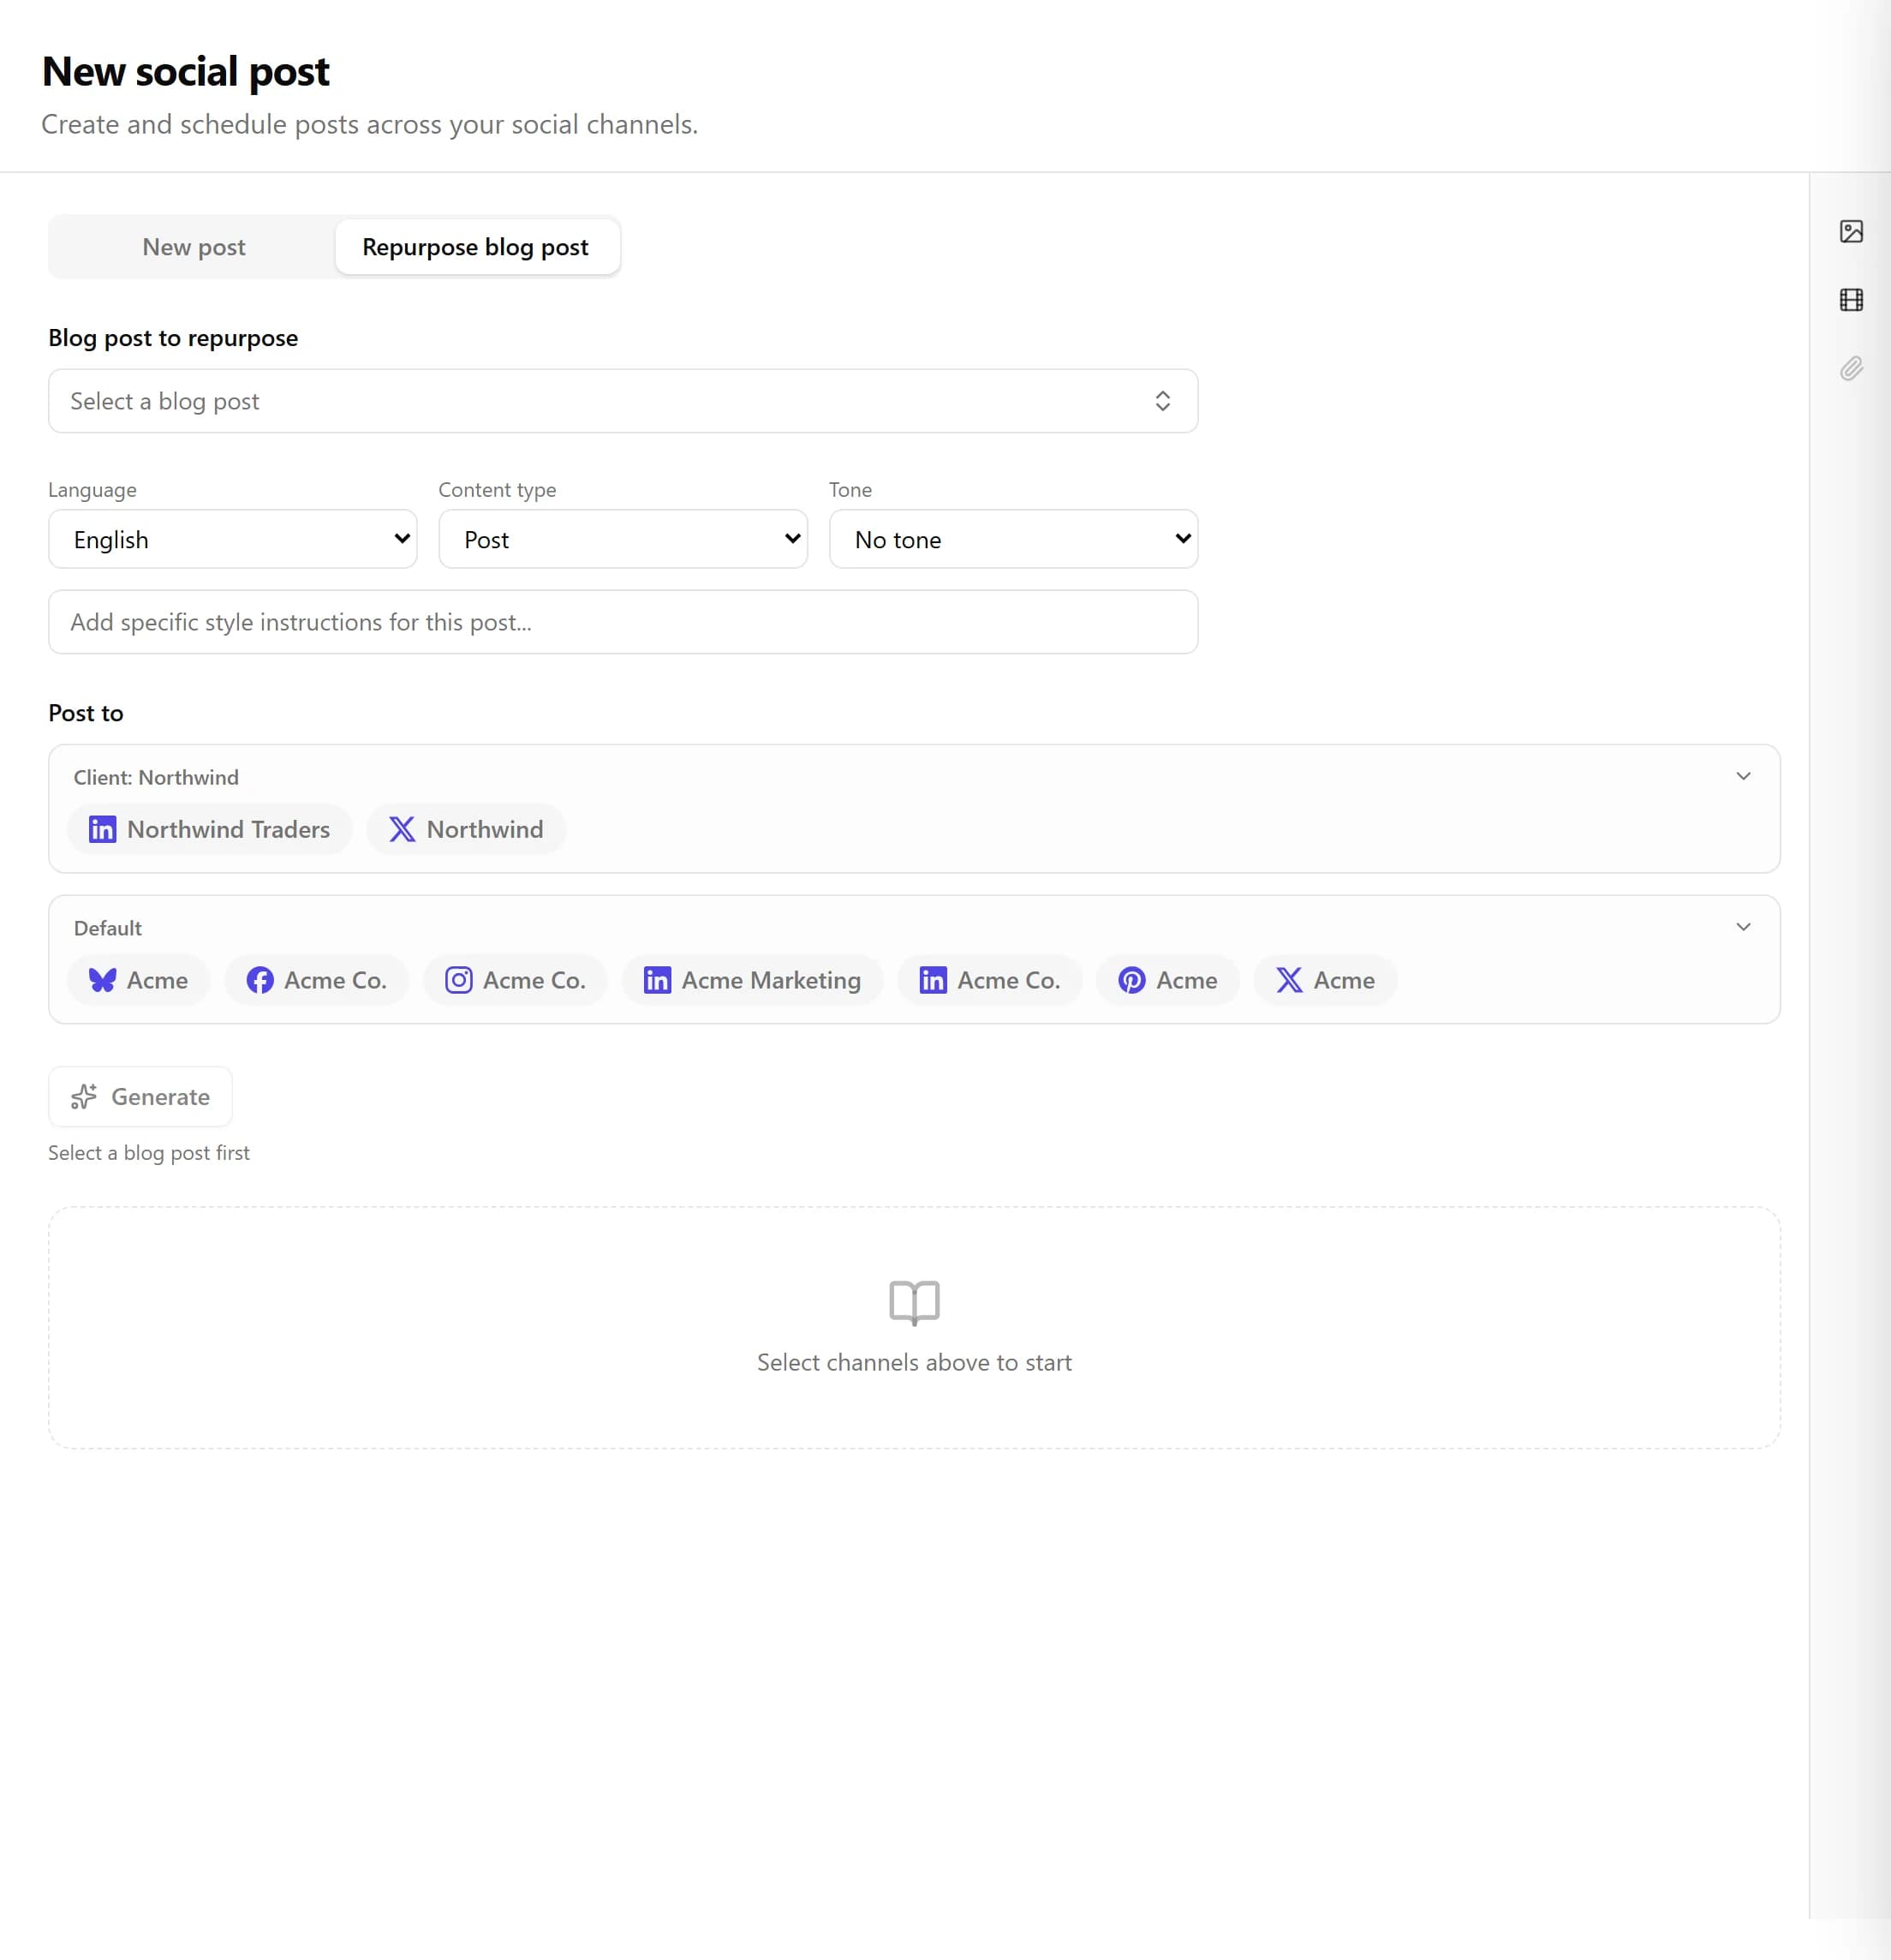1891x1960 pixels.
Task: Collapse the Default group chevron
Action: click(x=1743, y=927)
